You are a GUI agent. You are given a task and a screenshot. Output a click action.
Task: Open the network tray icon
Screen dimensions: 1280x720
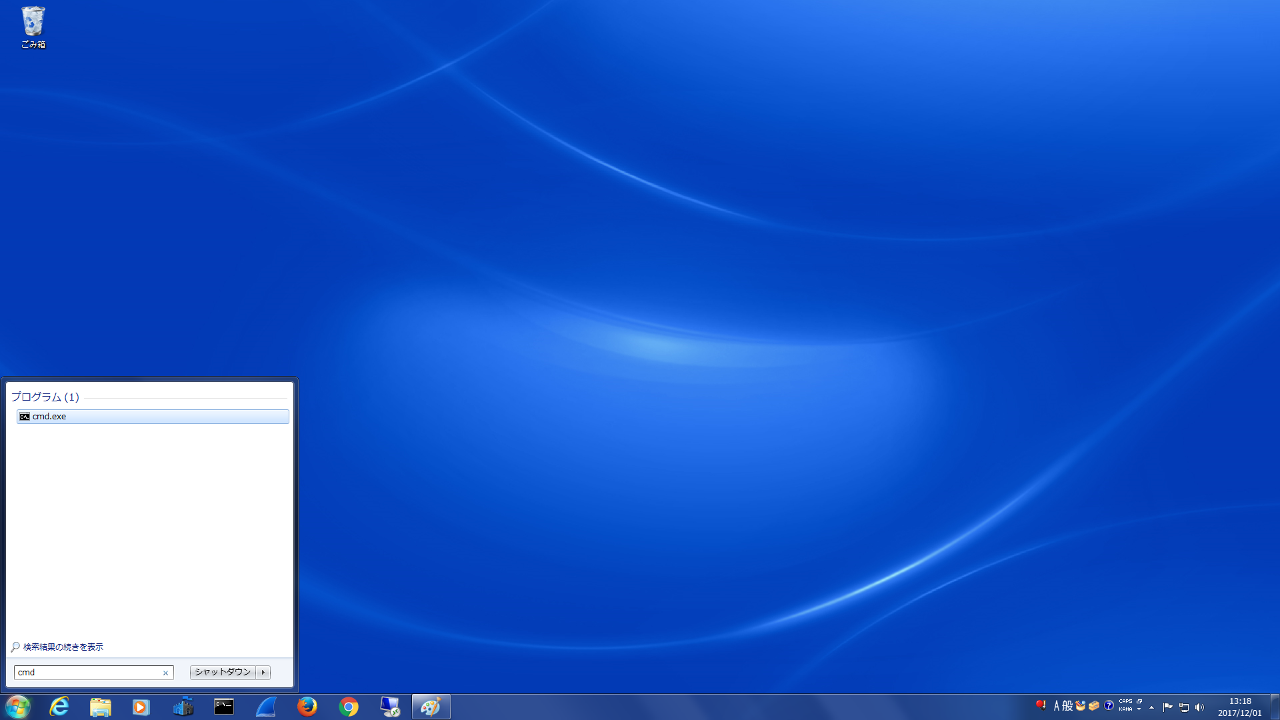[x=1184, y=707]
